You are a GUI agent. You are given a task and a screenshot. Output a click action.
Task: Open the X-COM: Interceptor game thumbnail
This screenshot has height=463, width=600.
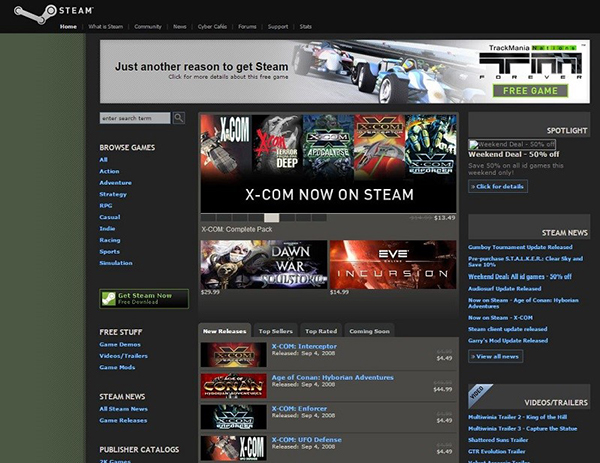pos(233,355)
